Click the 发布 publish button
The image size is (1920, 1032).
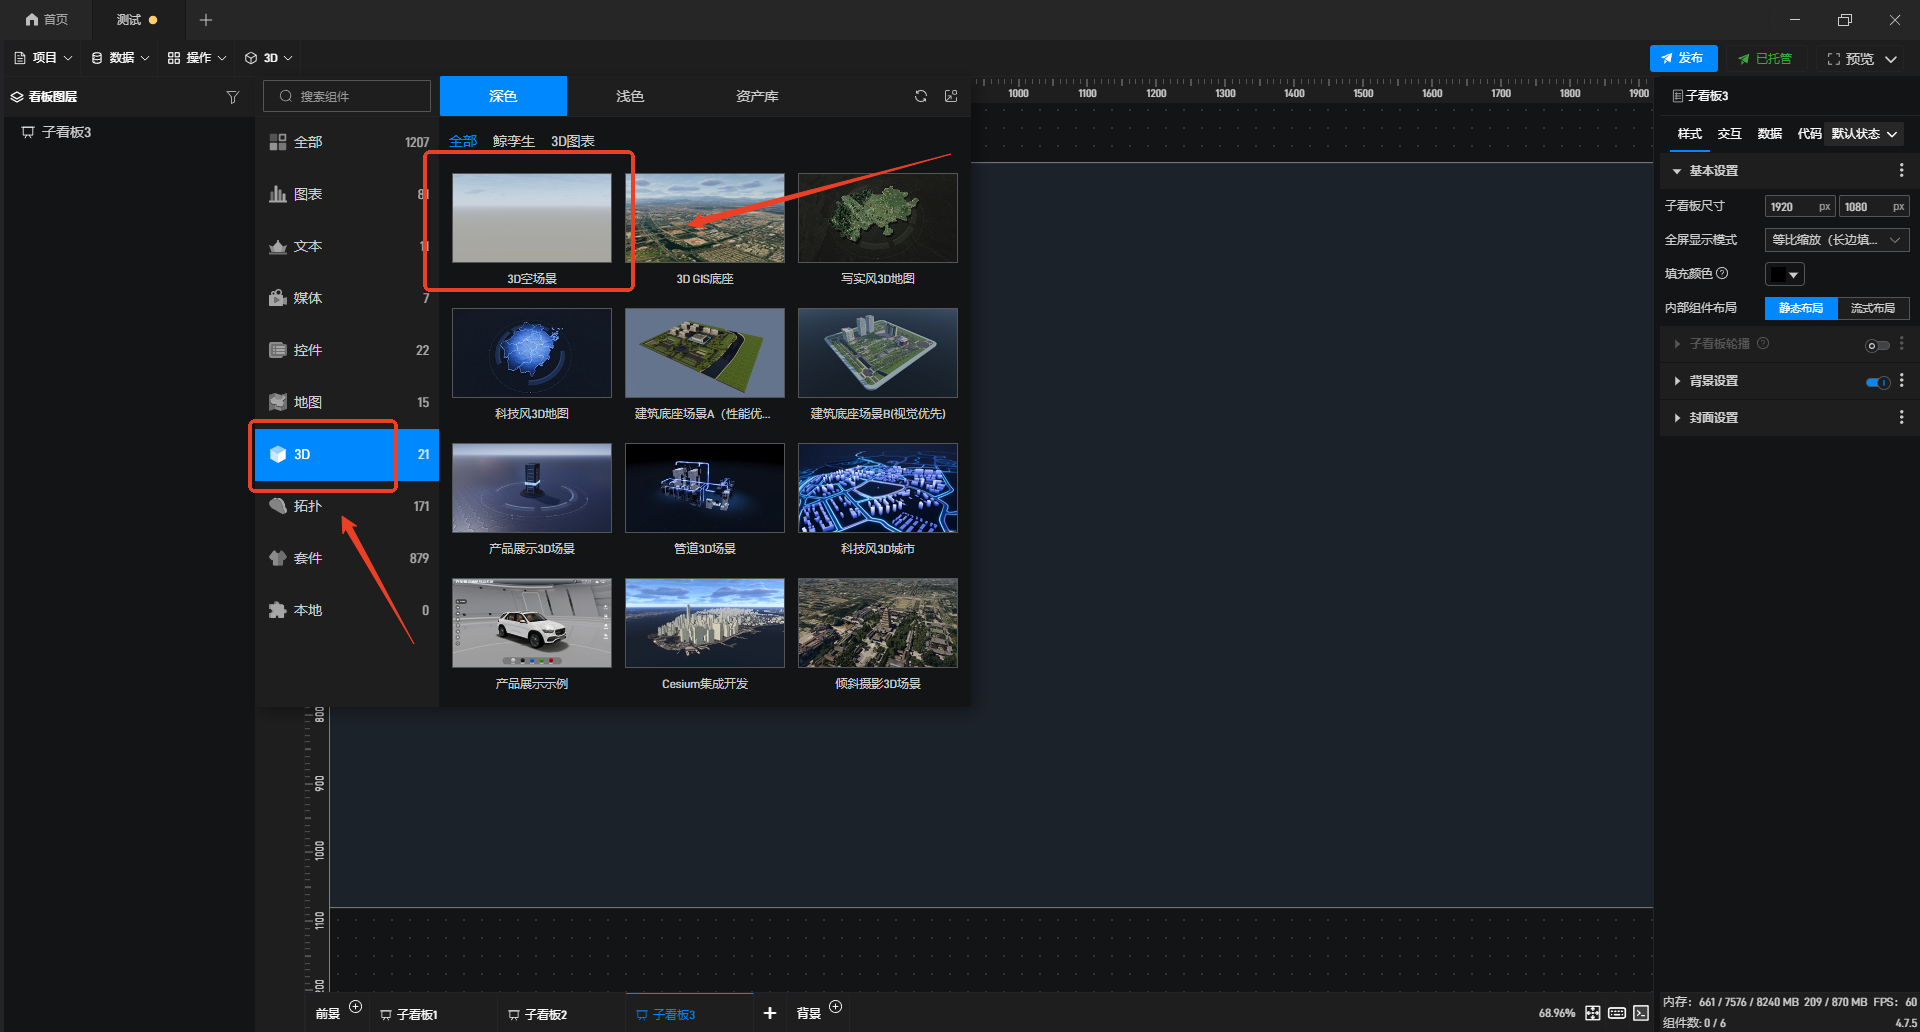click(1683, 58)
